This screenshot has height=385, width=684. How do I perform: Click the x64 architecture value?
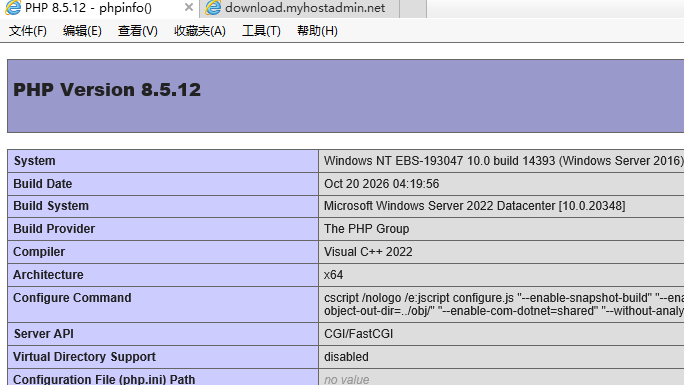333,275
